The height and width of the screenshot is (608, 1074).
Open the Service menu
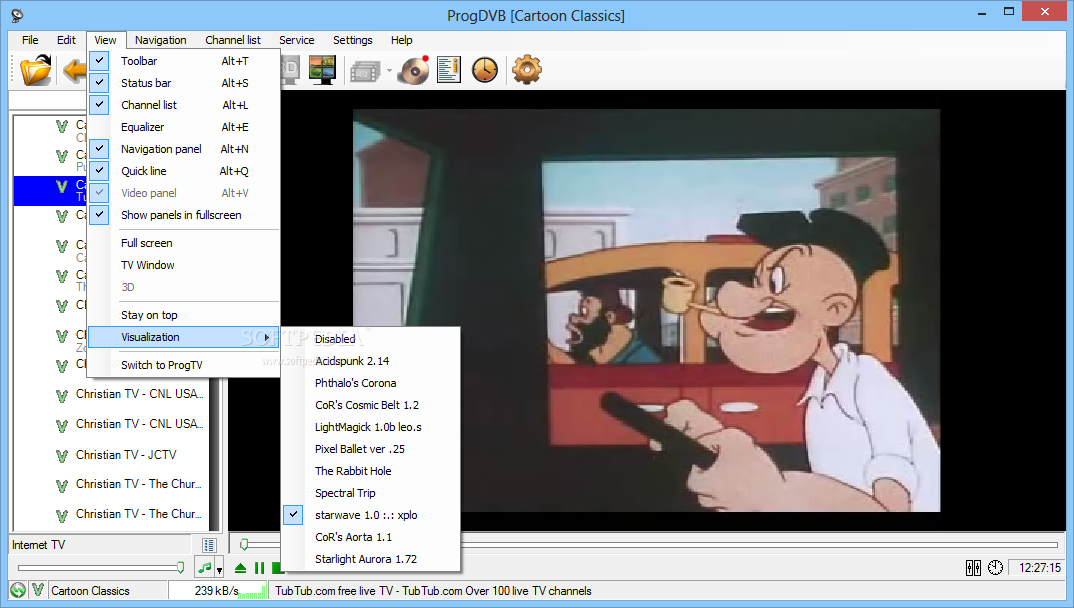[297, 40]
